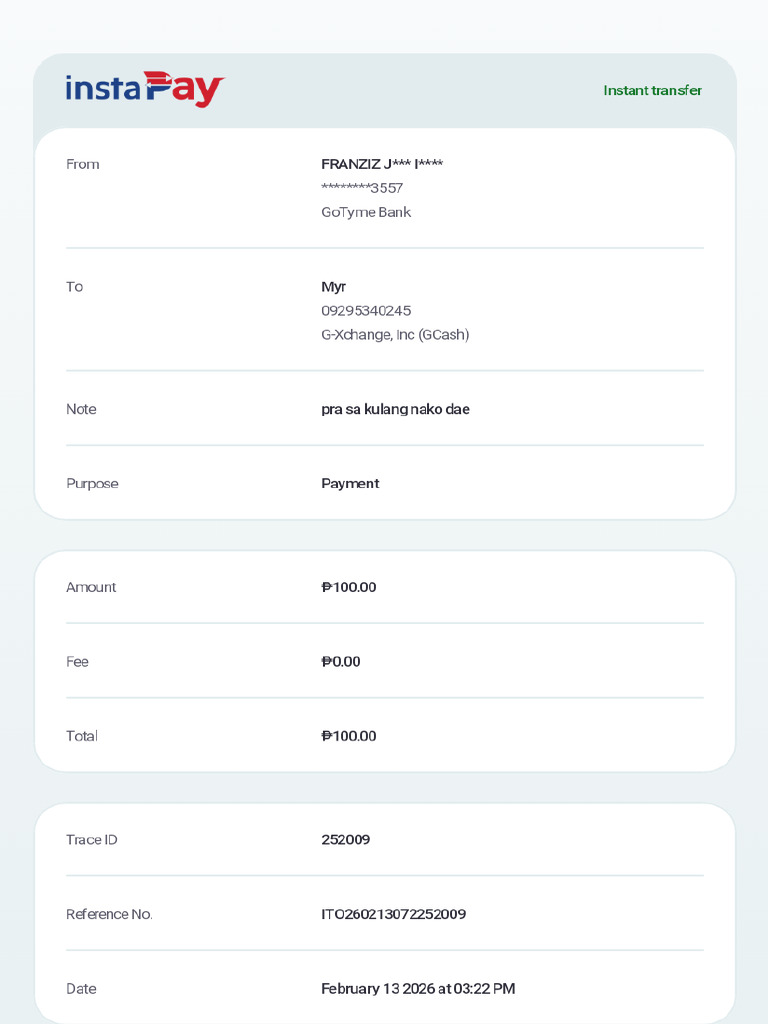768x1024 pixels.
Task: Click the Trace ID label
Action: 91,840
